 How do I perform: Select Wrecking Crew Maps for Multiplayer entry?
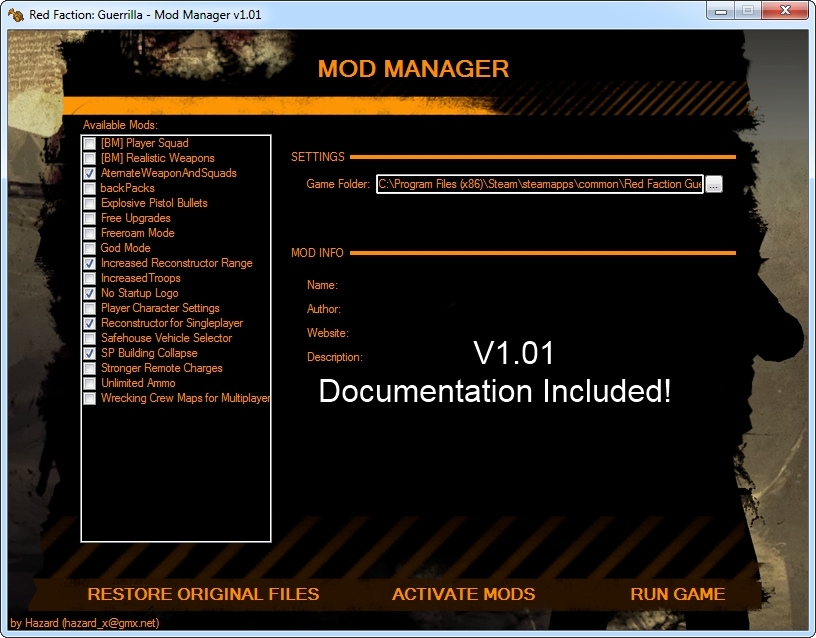click(185, 398)
